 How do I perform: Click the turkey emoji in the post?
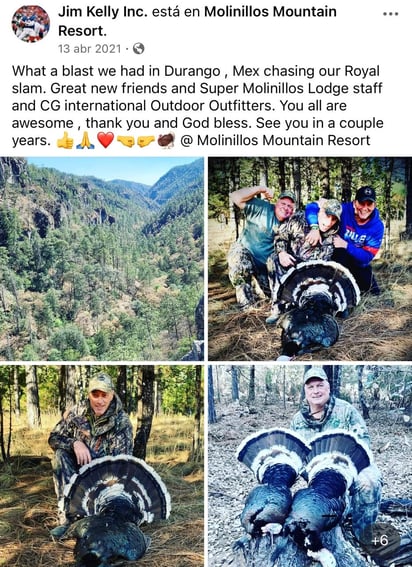166,141
